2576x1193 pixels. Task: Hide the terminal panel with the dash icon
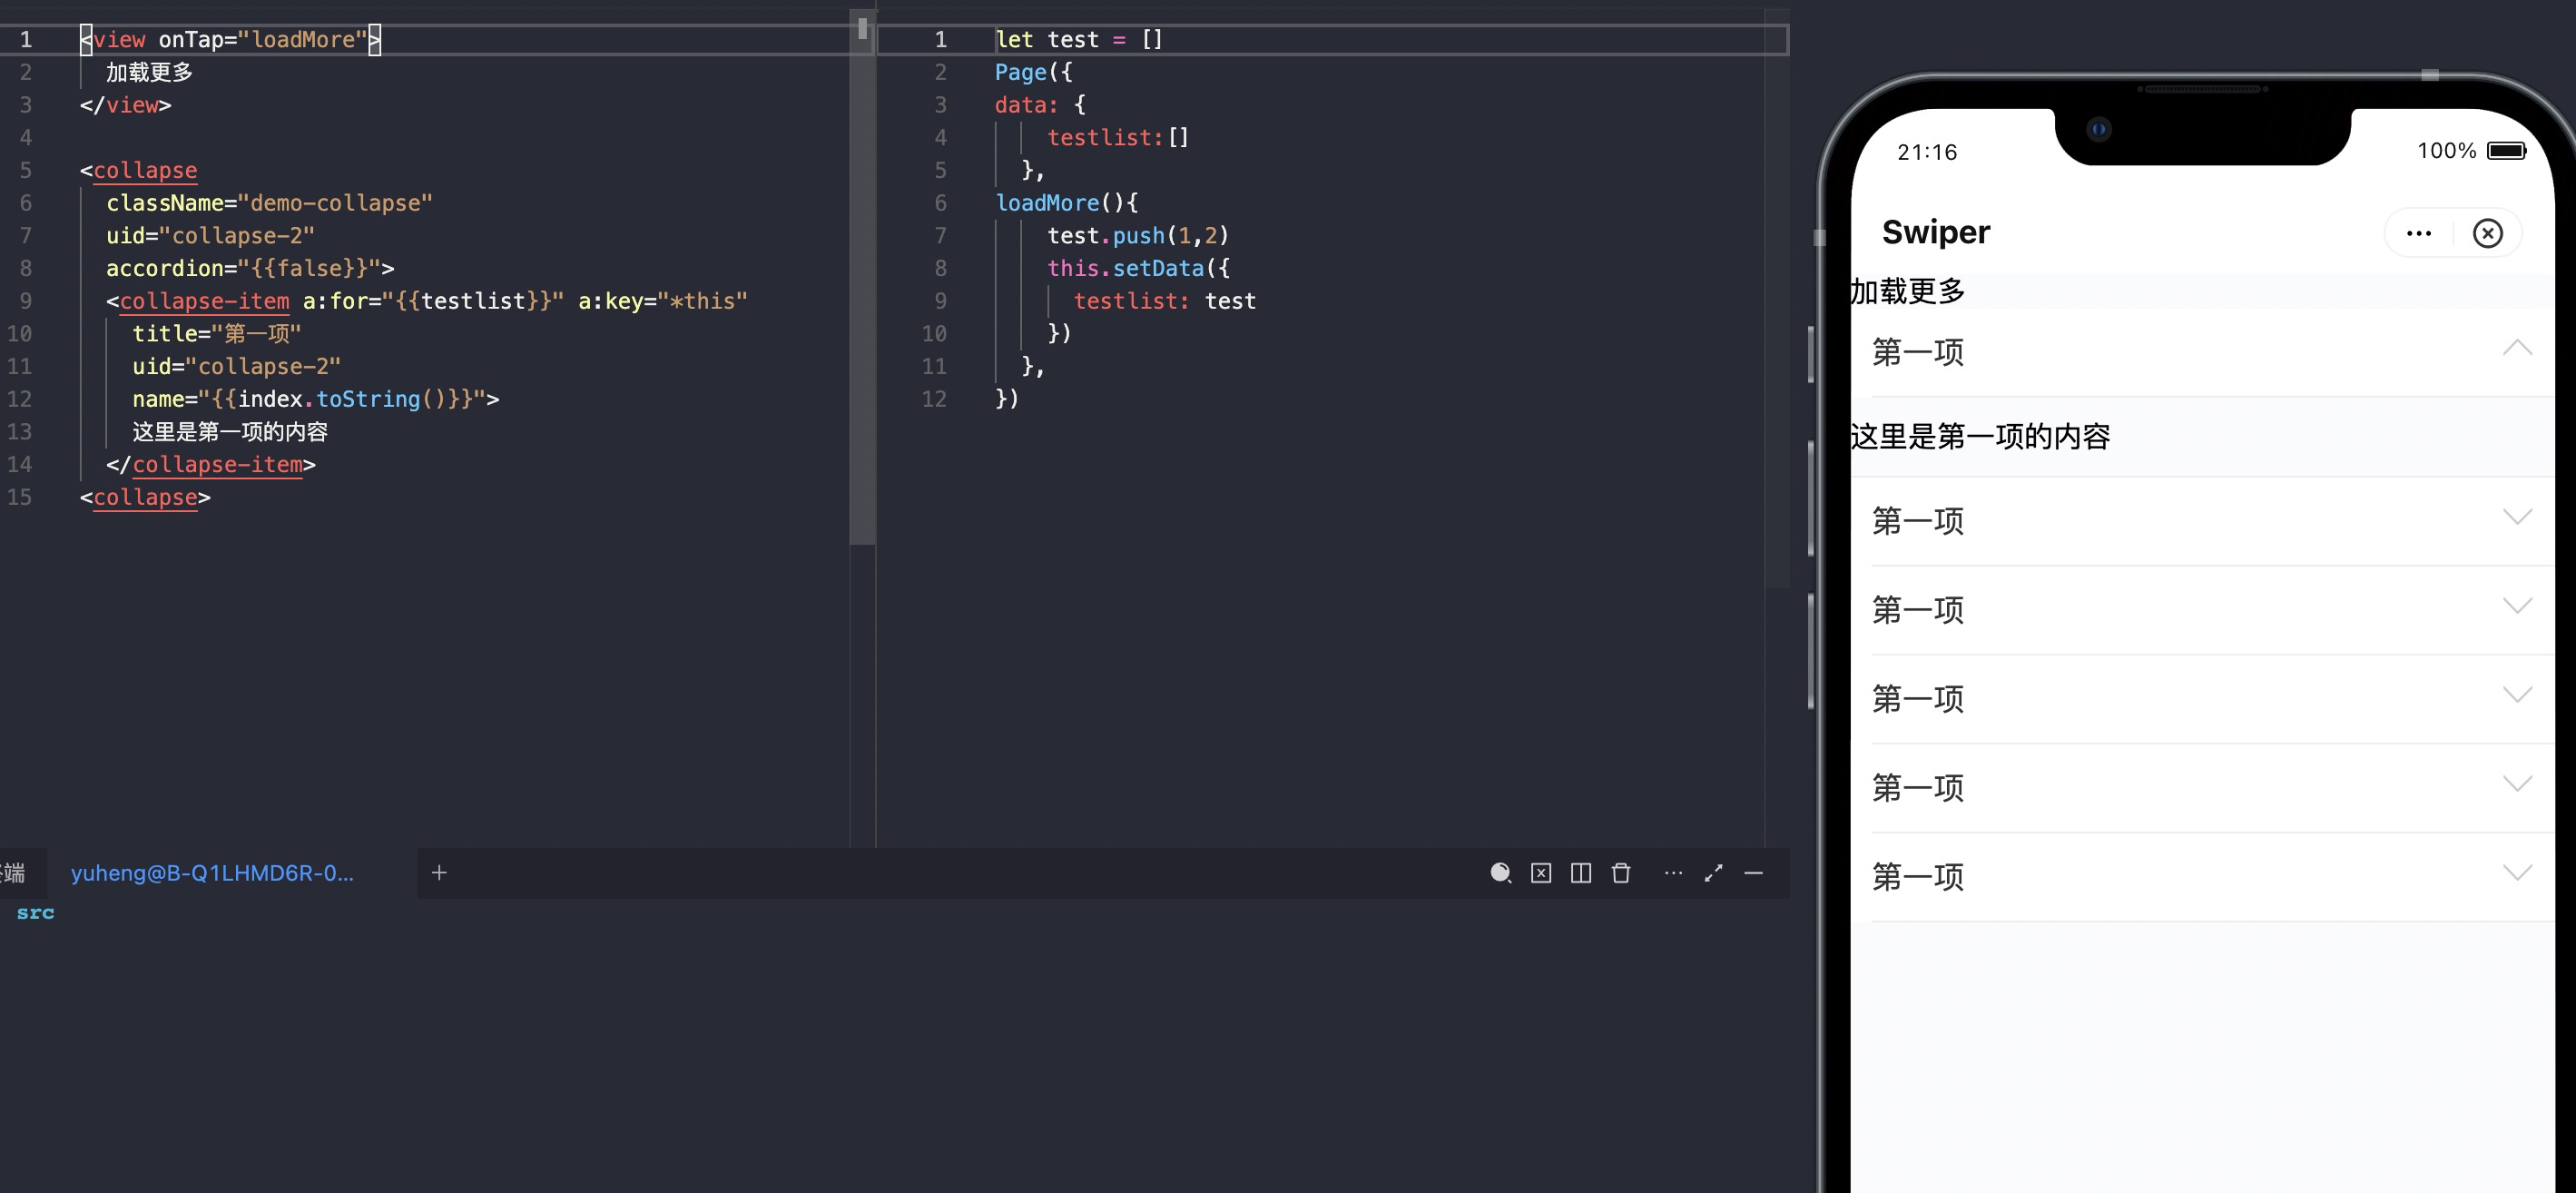pyautogui.click(x=1755, y=873)
